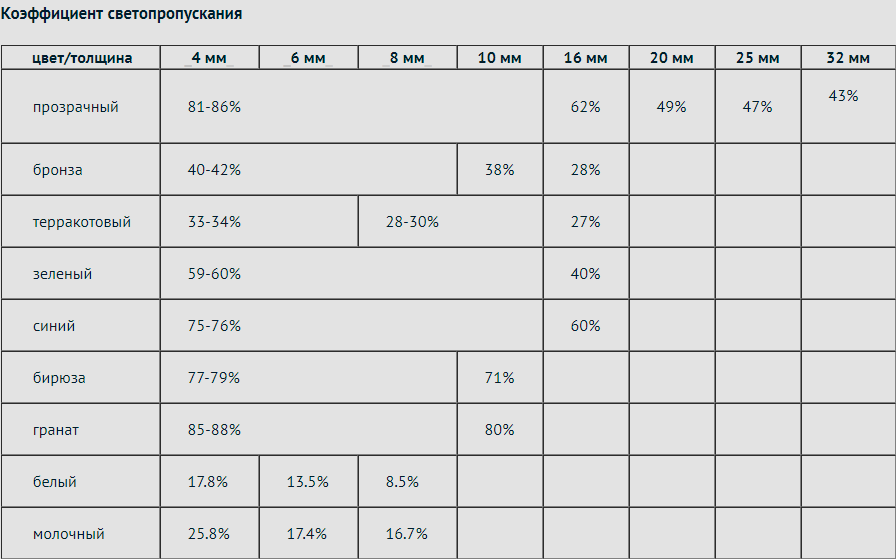Click the "цвет/толщина" header cell

tap(81, 58)
